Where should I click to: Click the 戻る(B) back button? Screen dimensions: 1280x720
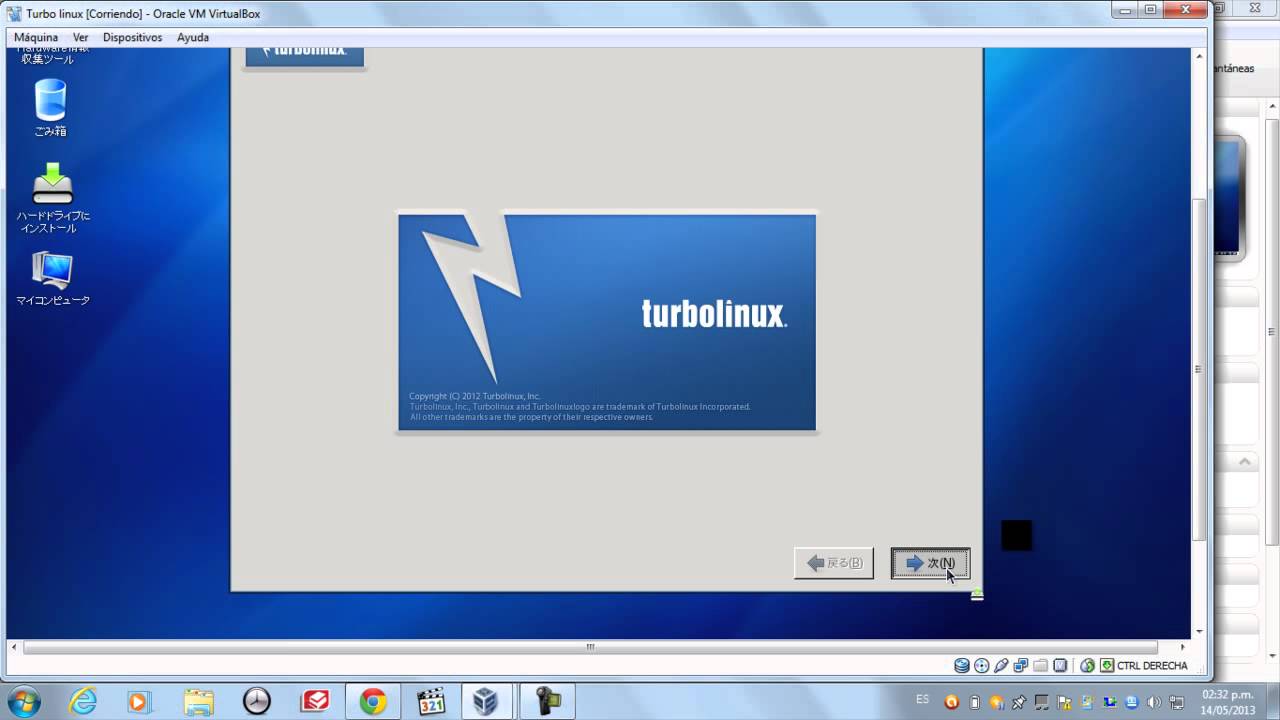tap(834, 563)
